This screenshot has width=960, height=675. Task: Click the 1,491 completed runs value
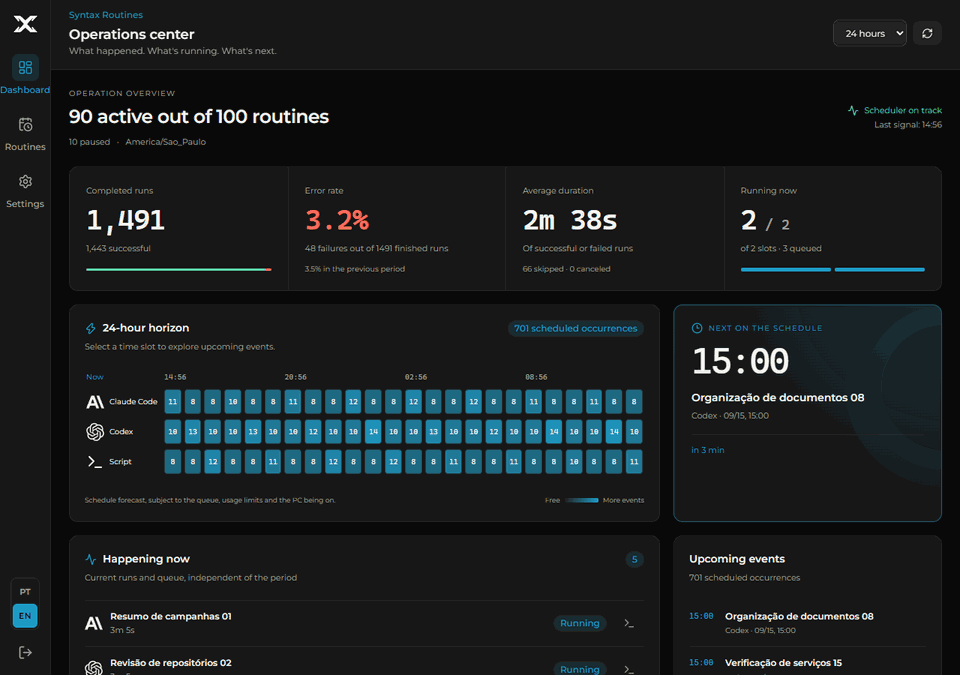click(126, 221)
